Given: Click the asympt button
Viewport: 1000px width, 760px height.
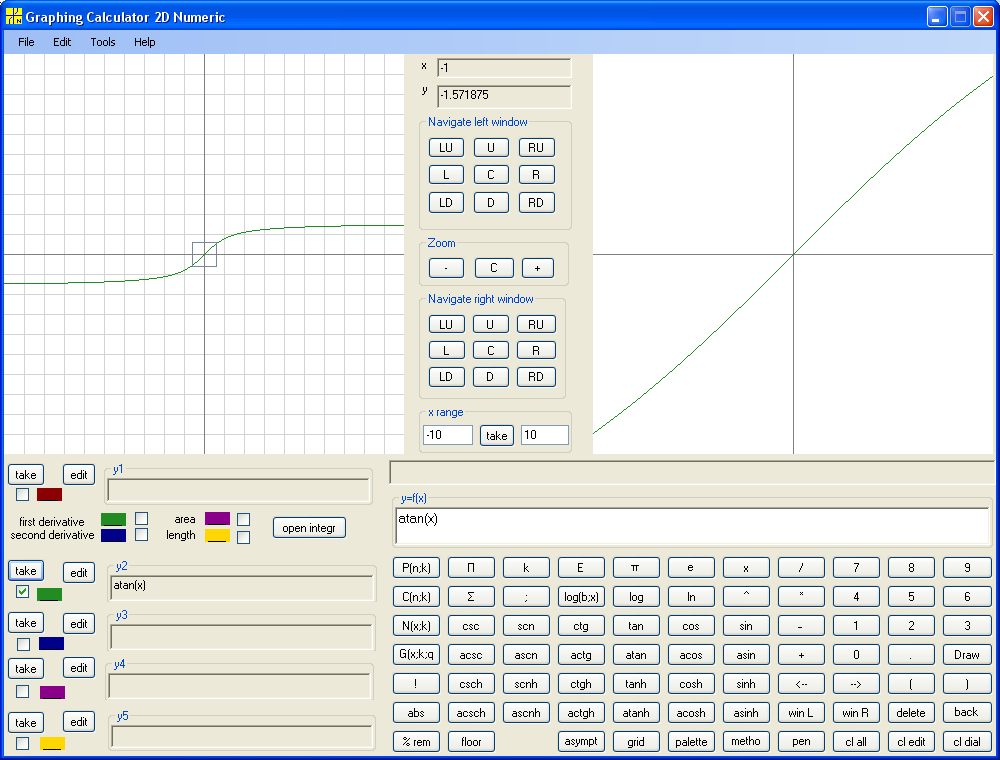Looking at the screenshot, I should pyautogui.click(x=581, y=742).
